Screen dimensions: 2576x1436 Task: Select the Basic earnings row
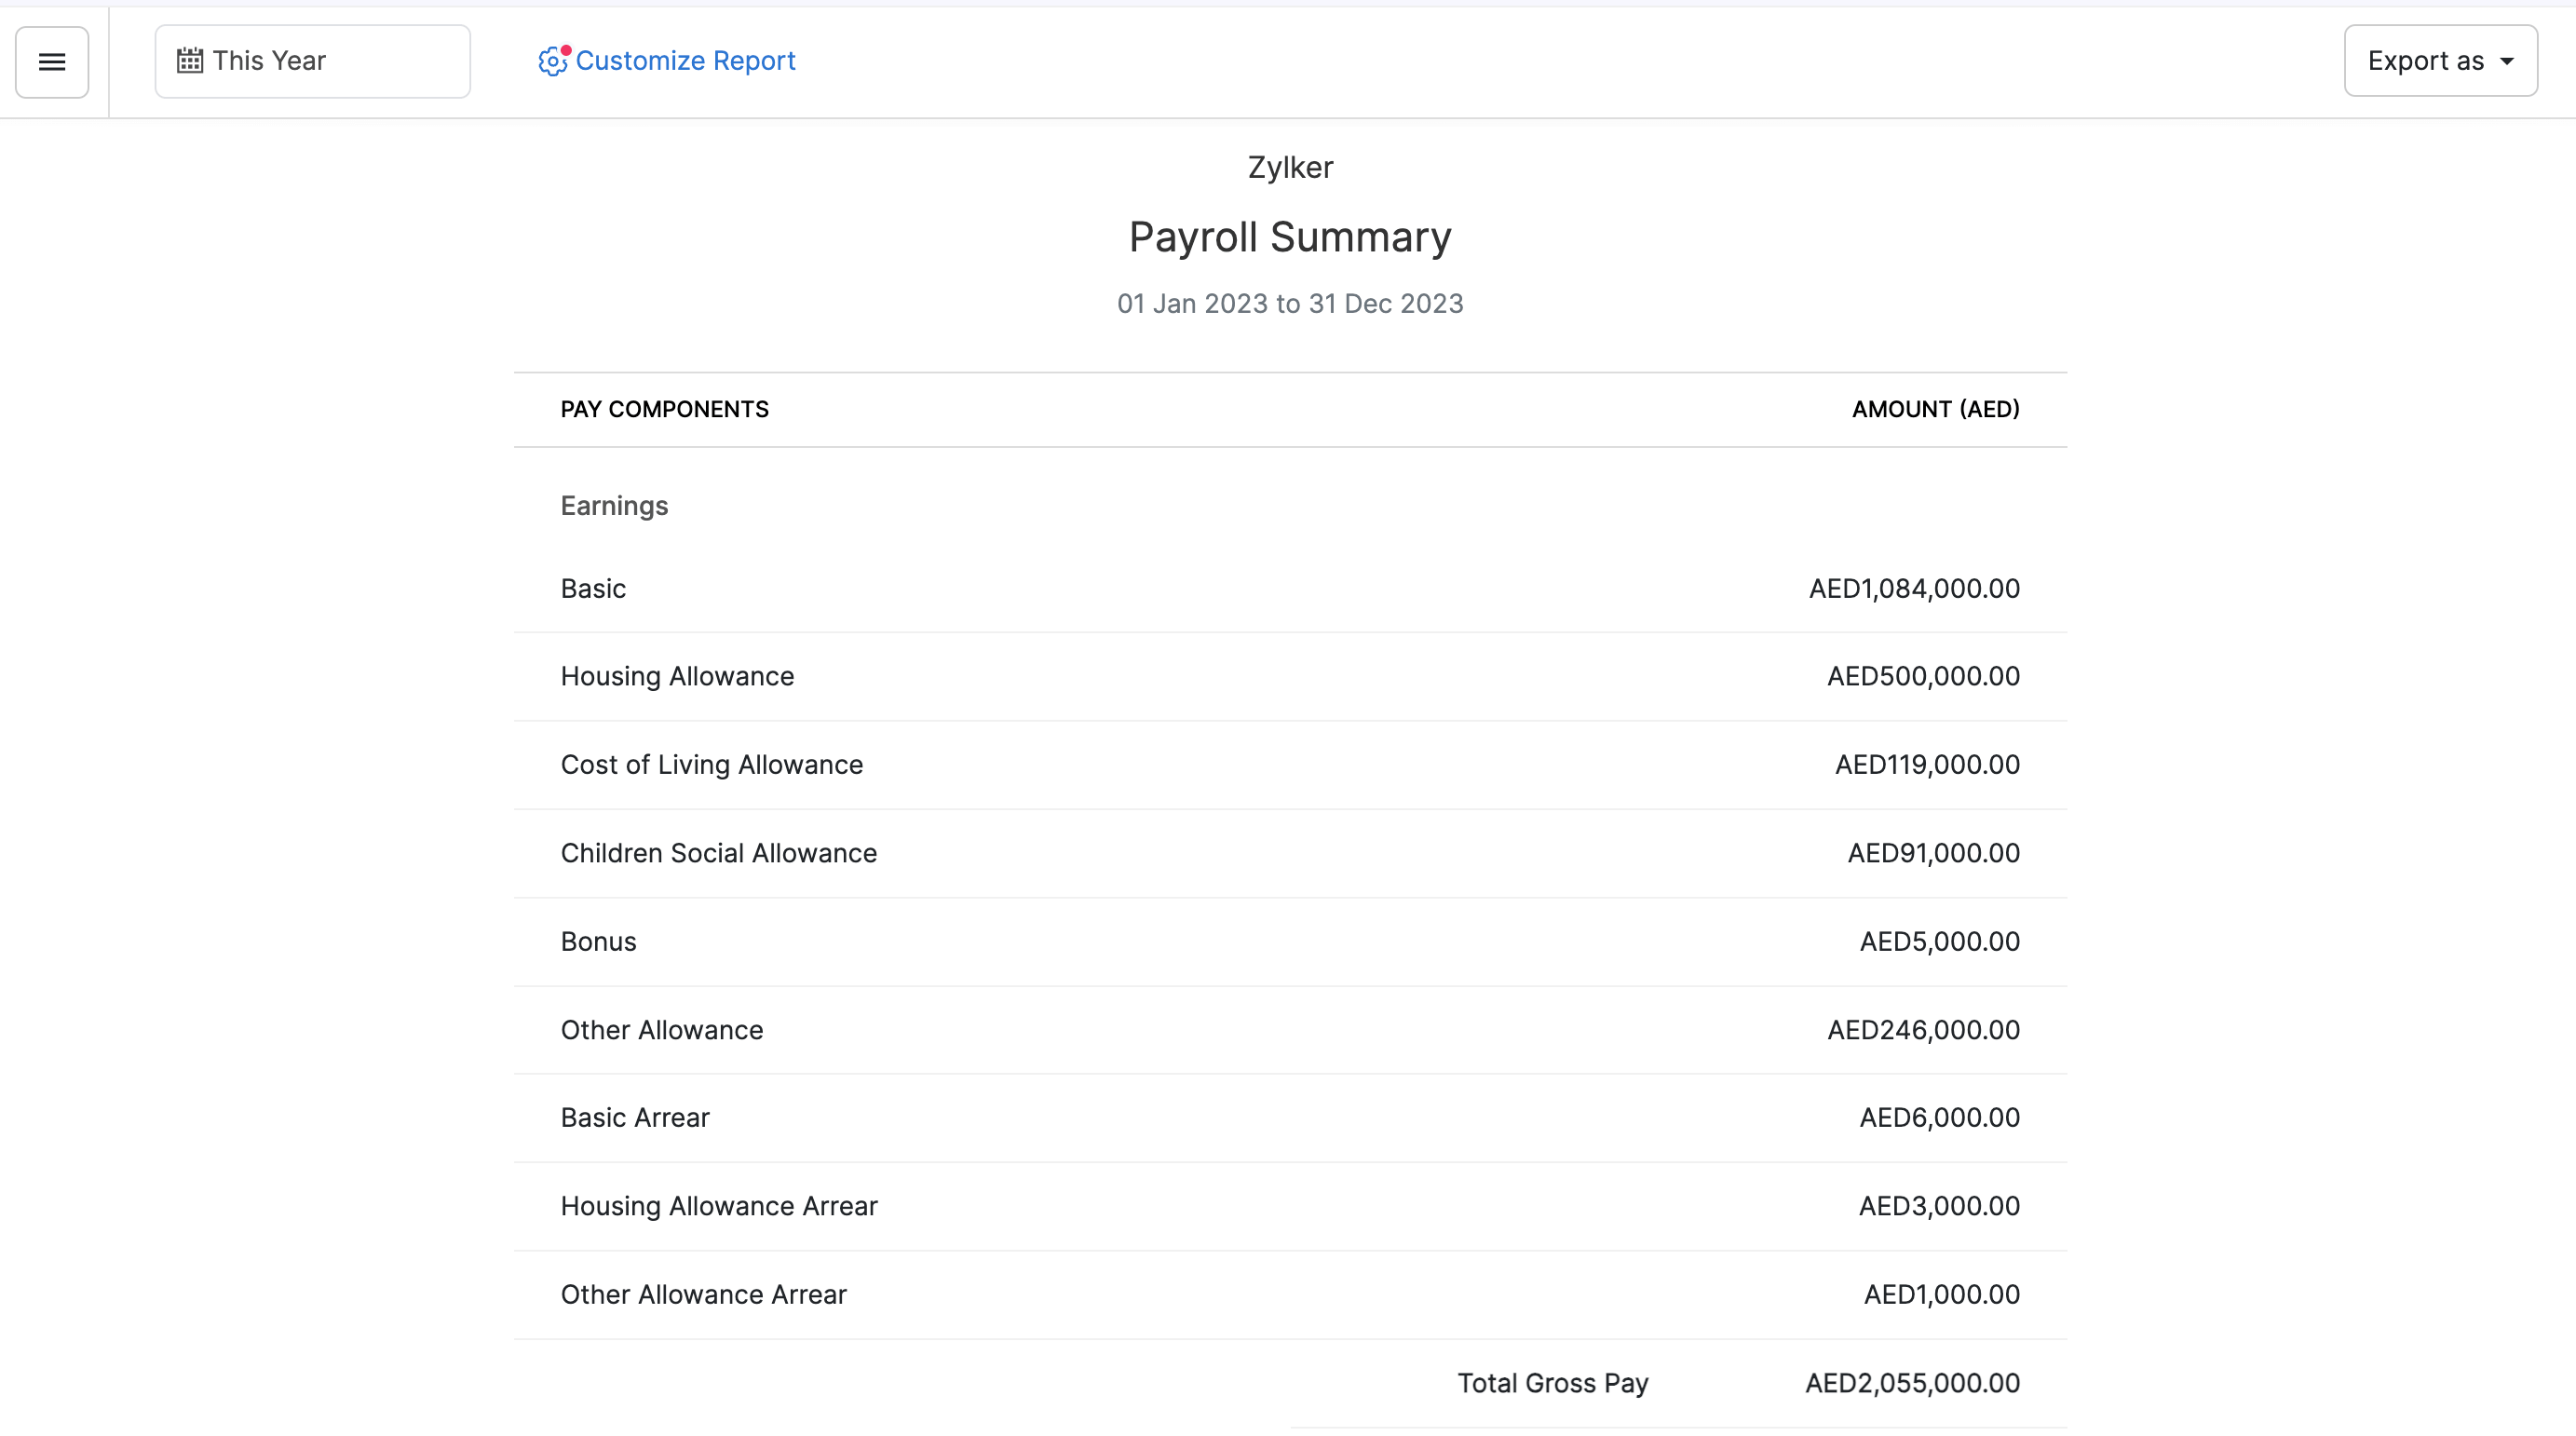tap(593, 588)
